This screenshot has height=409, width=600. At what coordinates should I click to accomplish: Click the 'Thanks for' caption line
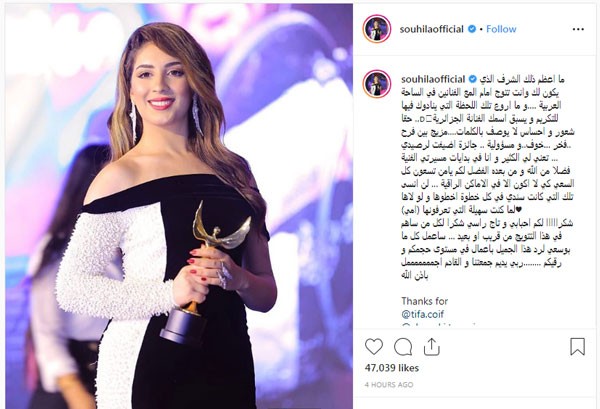424,301
